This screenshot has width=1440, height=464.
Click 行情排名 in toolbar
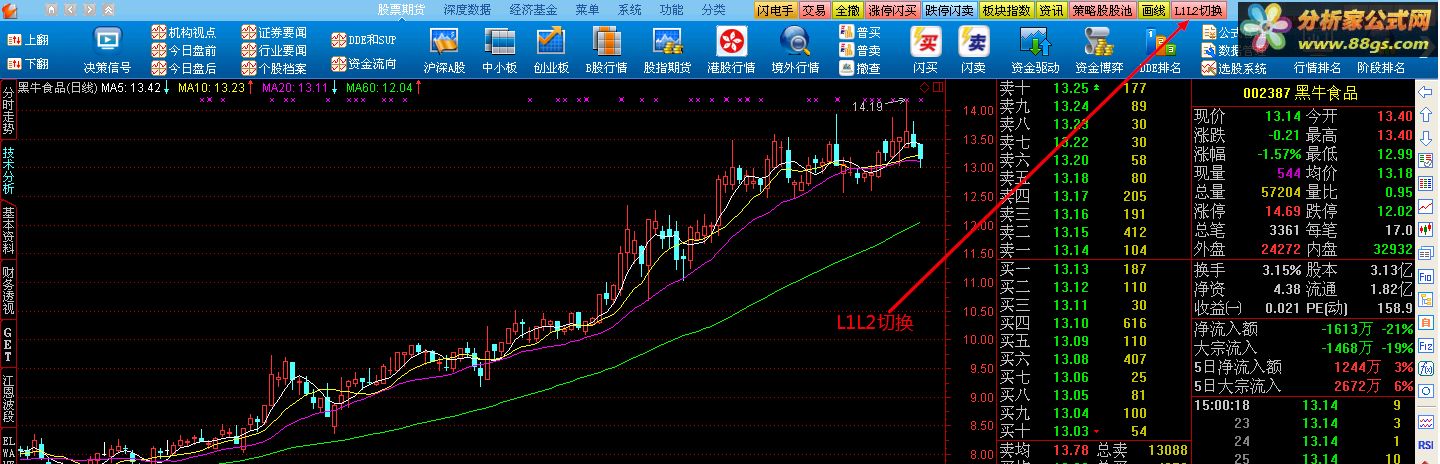point(1318,68)
